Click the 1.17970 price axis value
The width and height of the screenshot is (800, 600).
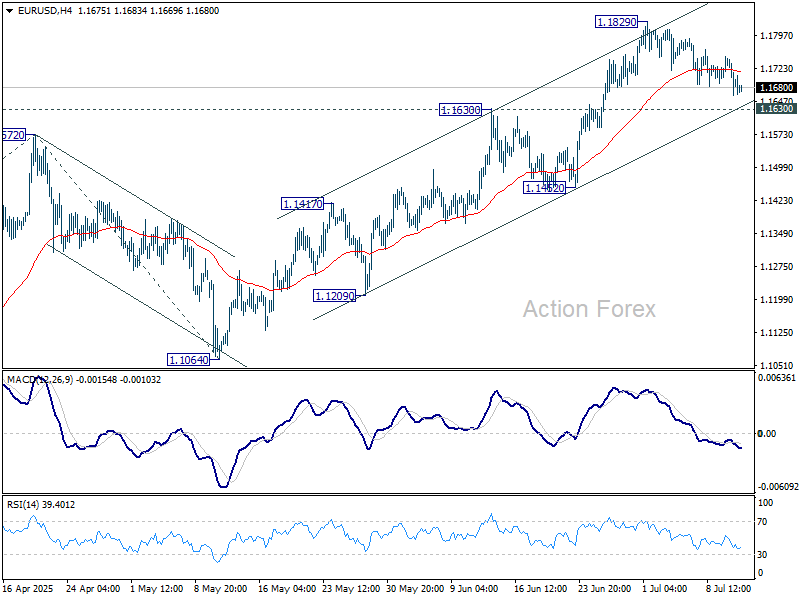tap(777, 36)
